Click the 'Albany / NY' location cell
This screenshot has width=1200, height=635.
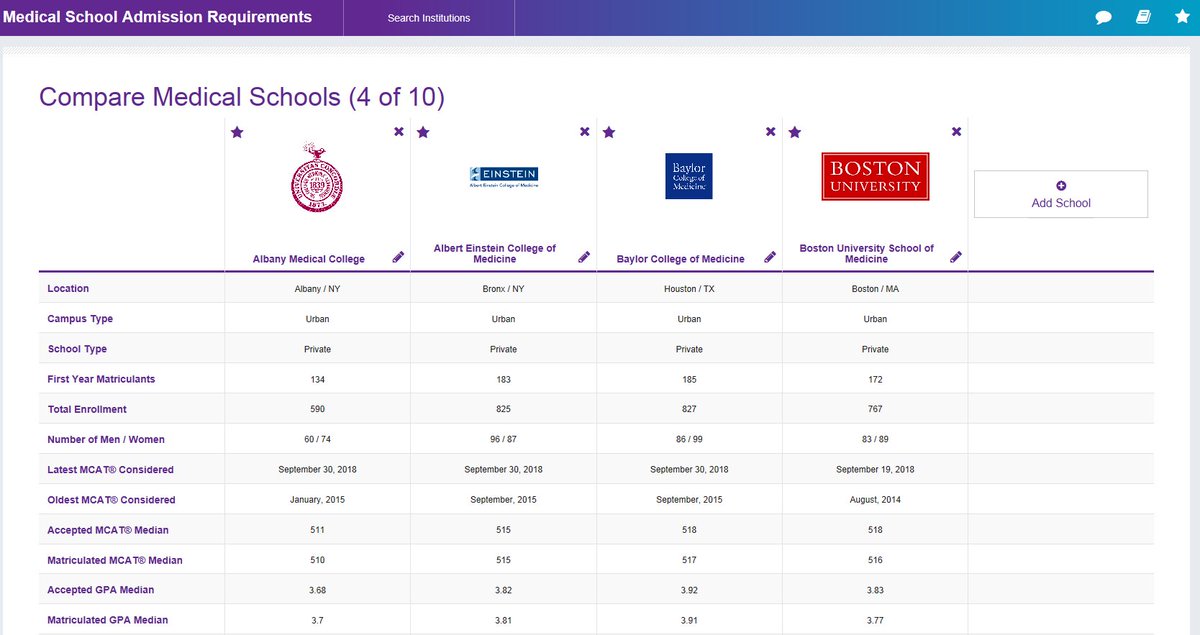point(317,289)
